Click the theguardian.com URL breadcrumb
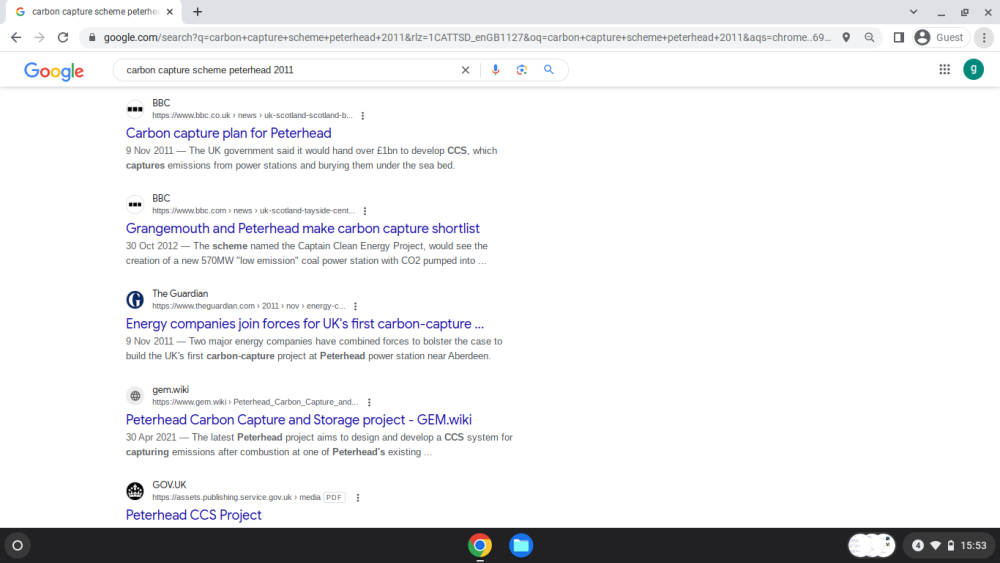Image resolution: width=1000 pixels, height=563 pixels. pos(249,306)
